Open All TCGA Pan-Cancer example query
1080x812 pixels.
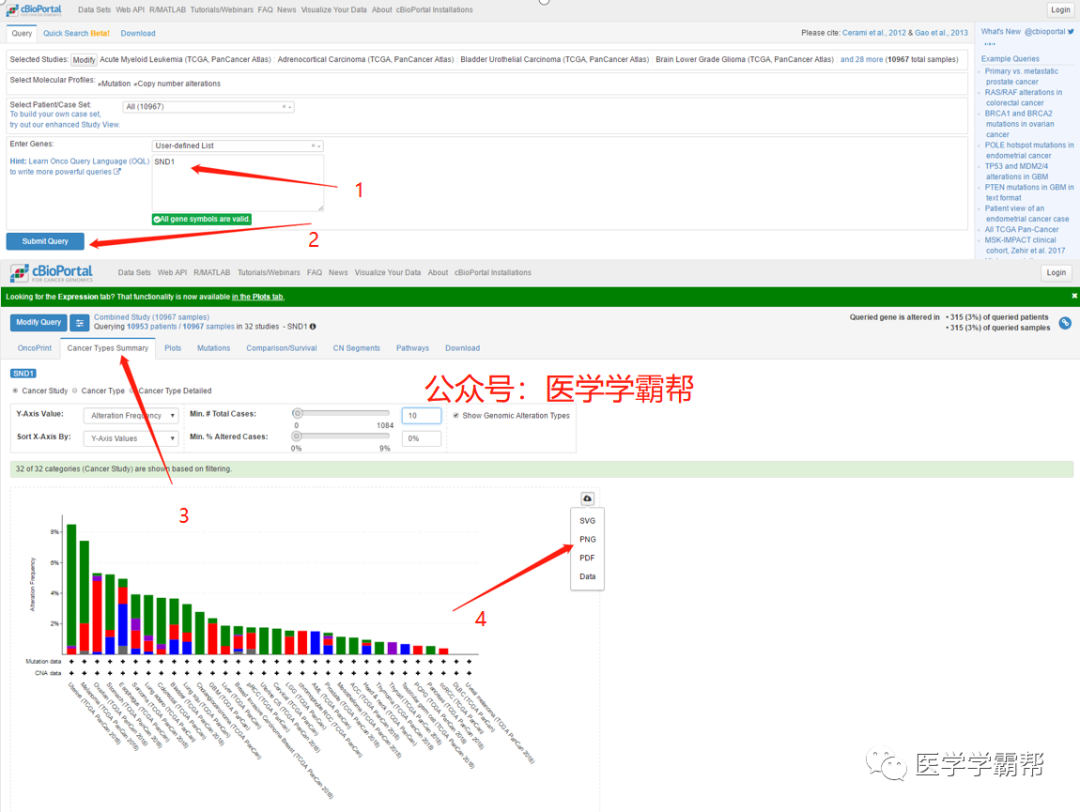pyautogui.click(x=1021, y=229)
